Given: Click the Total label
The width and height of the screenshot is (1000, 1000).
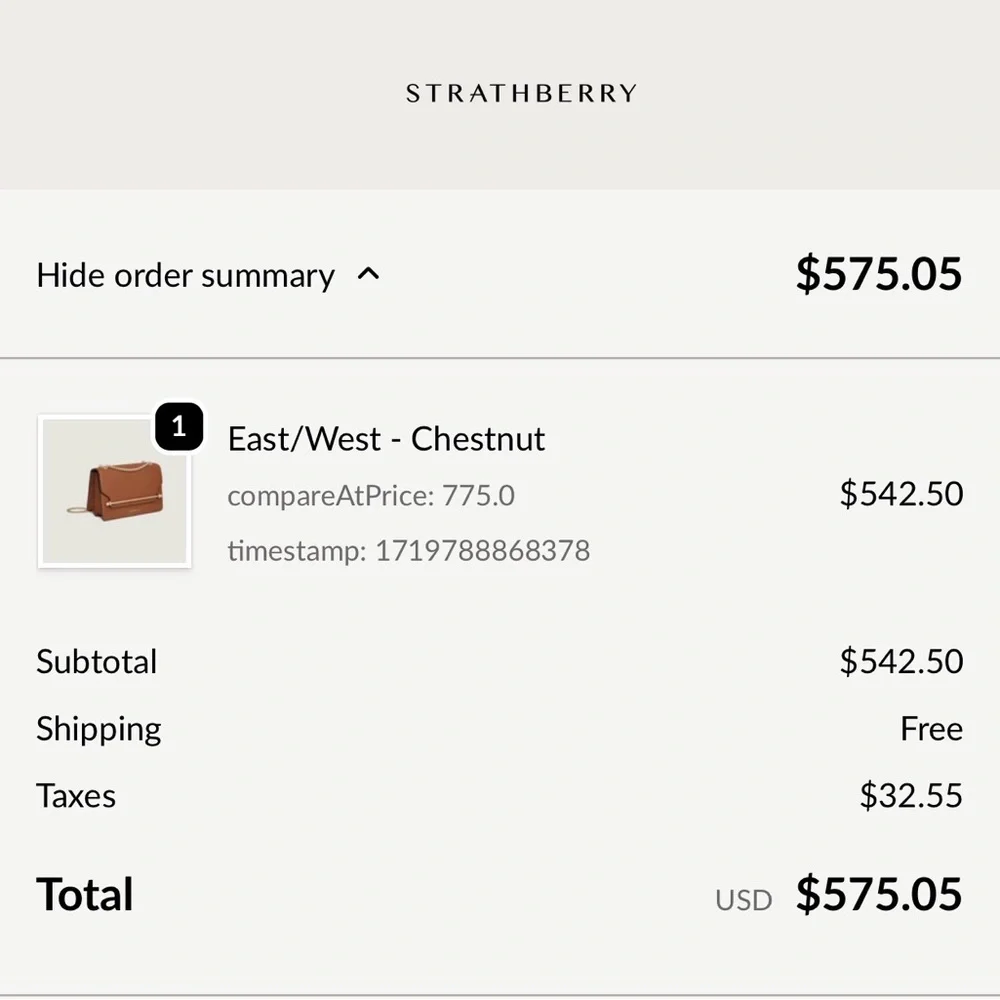Looking at the screenshot, I should 85,893.
